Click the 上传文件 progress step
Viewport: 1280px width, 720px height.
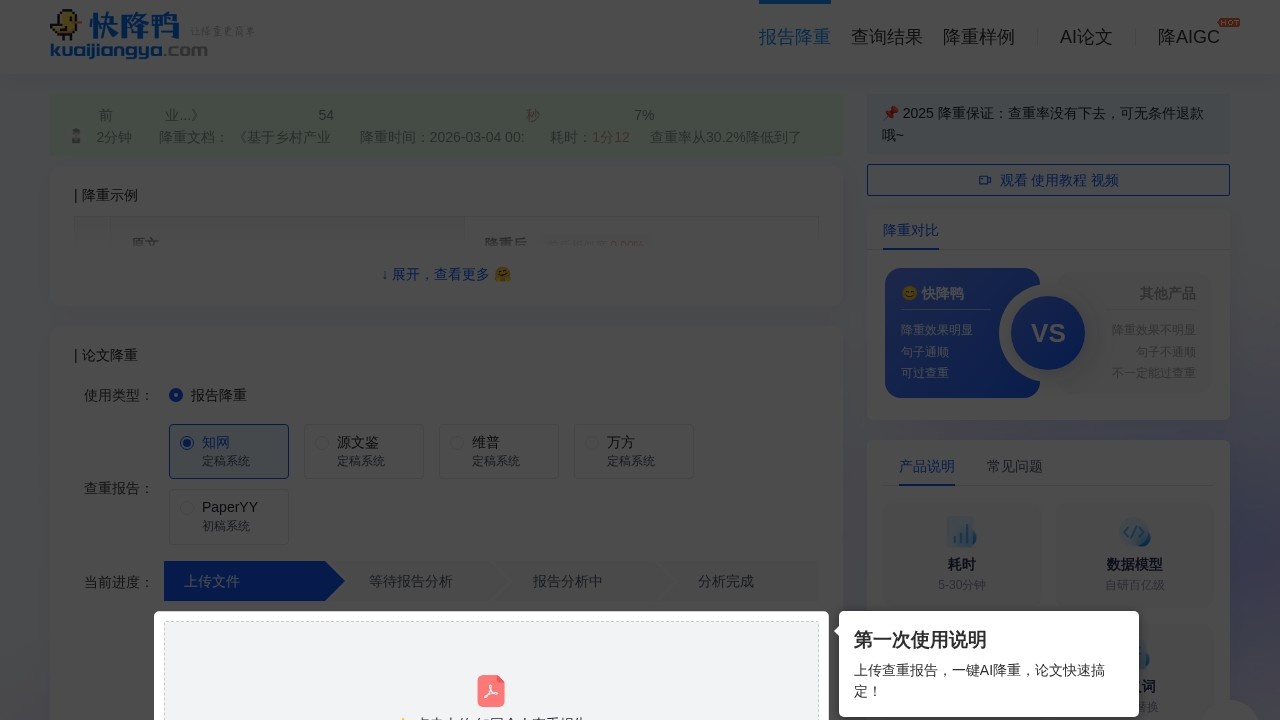pyautogui.click(x=211, y=581)
